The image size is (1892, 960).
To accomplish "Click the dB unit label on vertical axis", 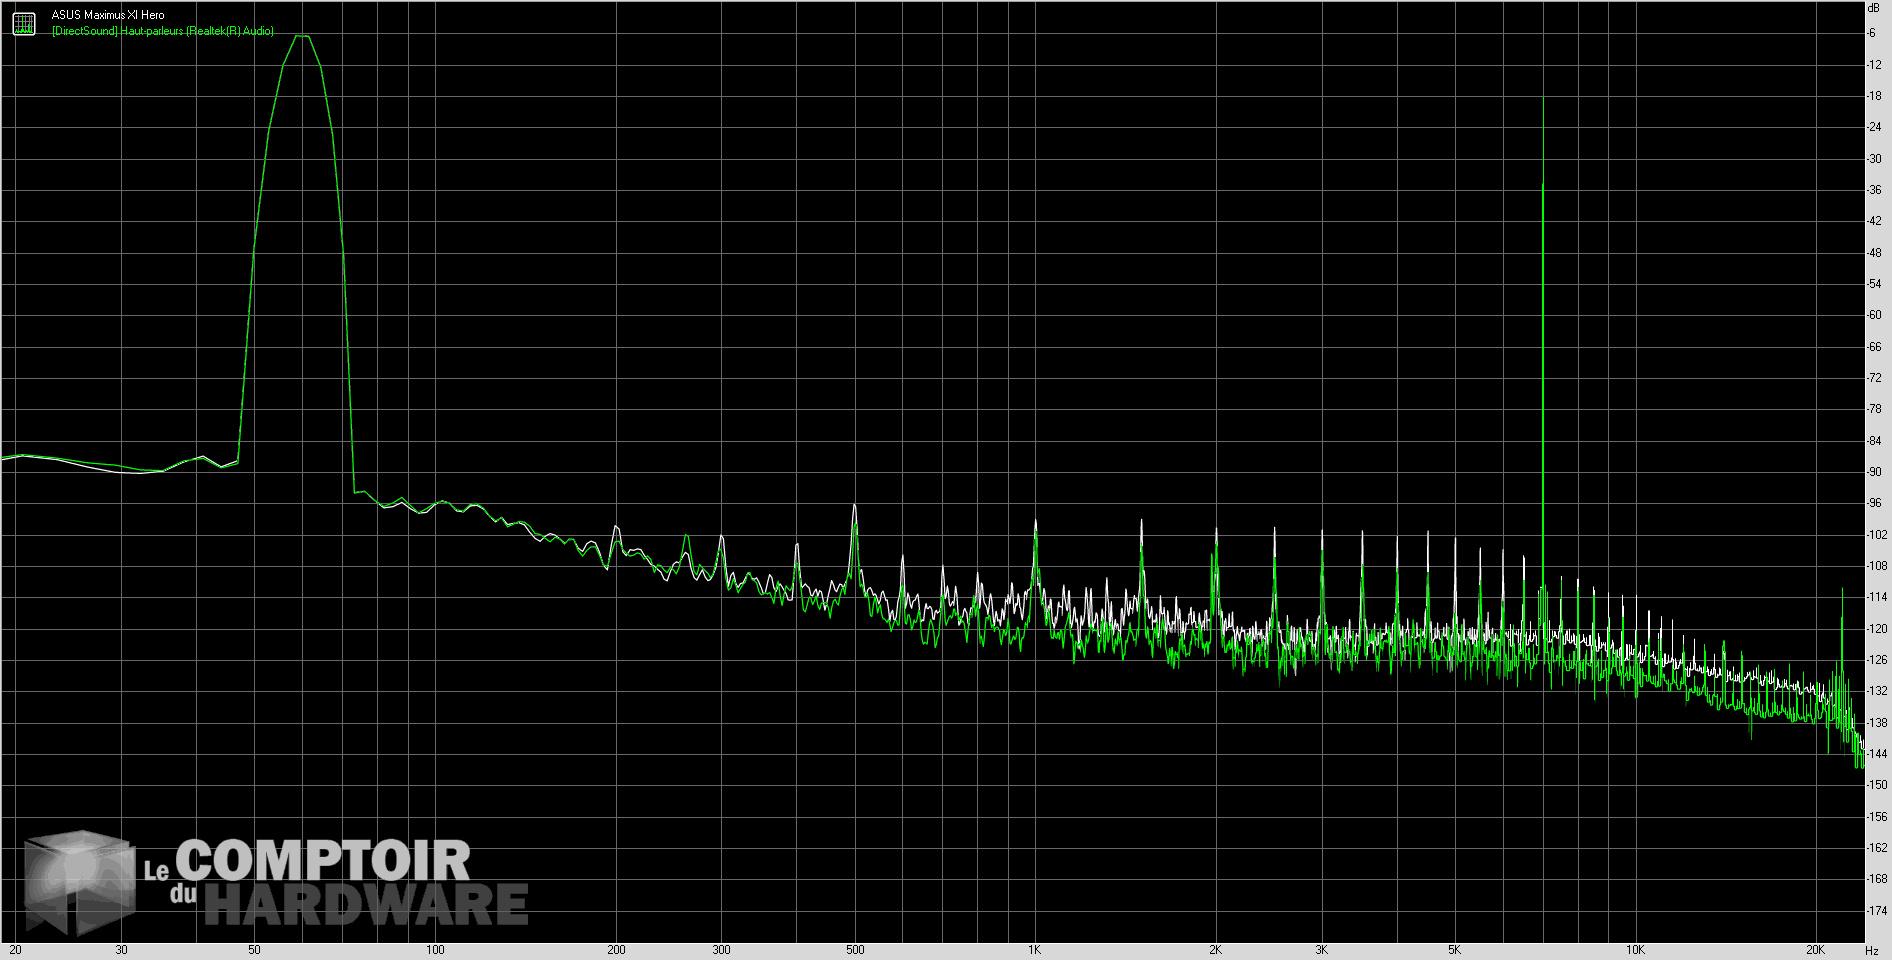I will 1873,7.
